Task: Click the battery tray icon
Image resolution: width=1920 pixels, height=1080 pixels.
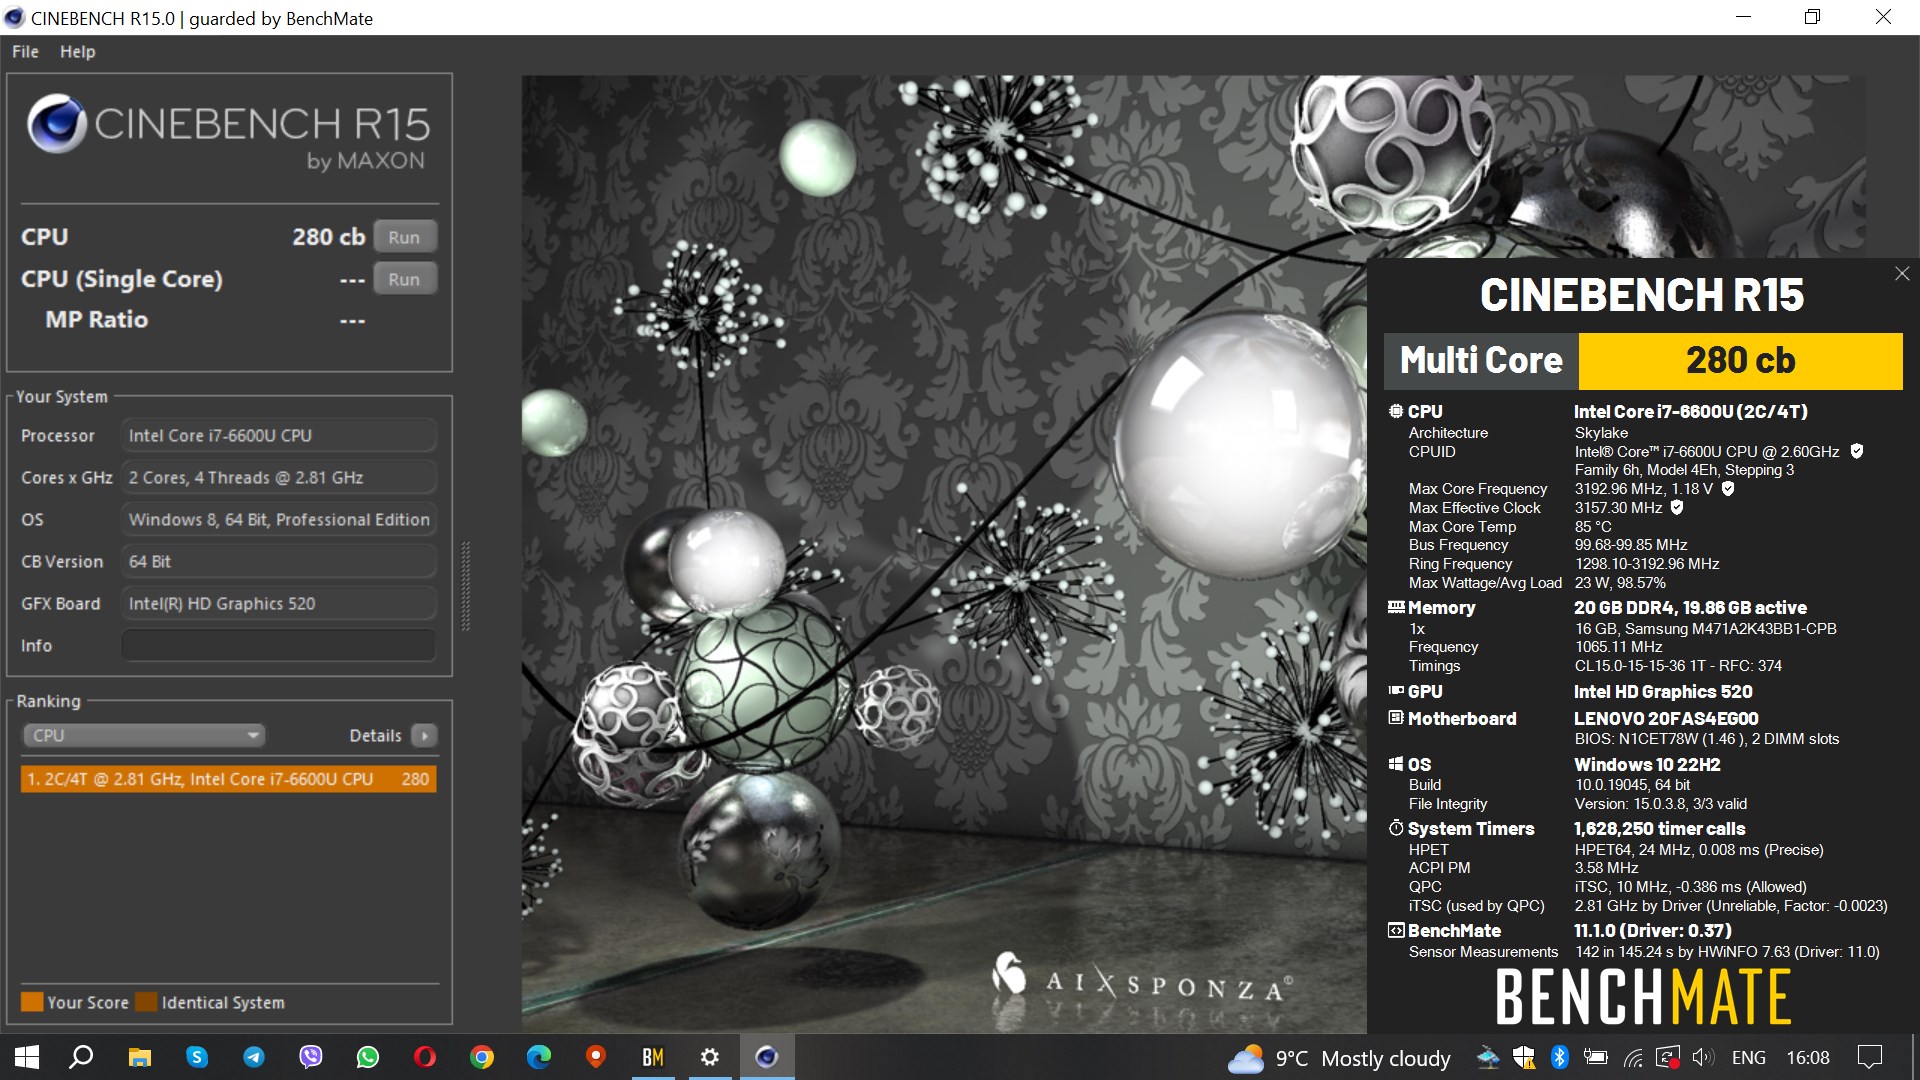Action: pos(1596,1057)
